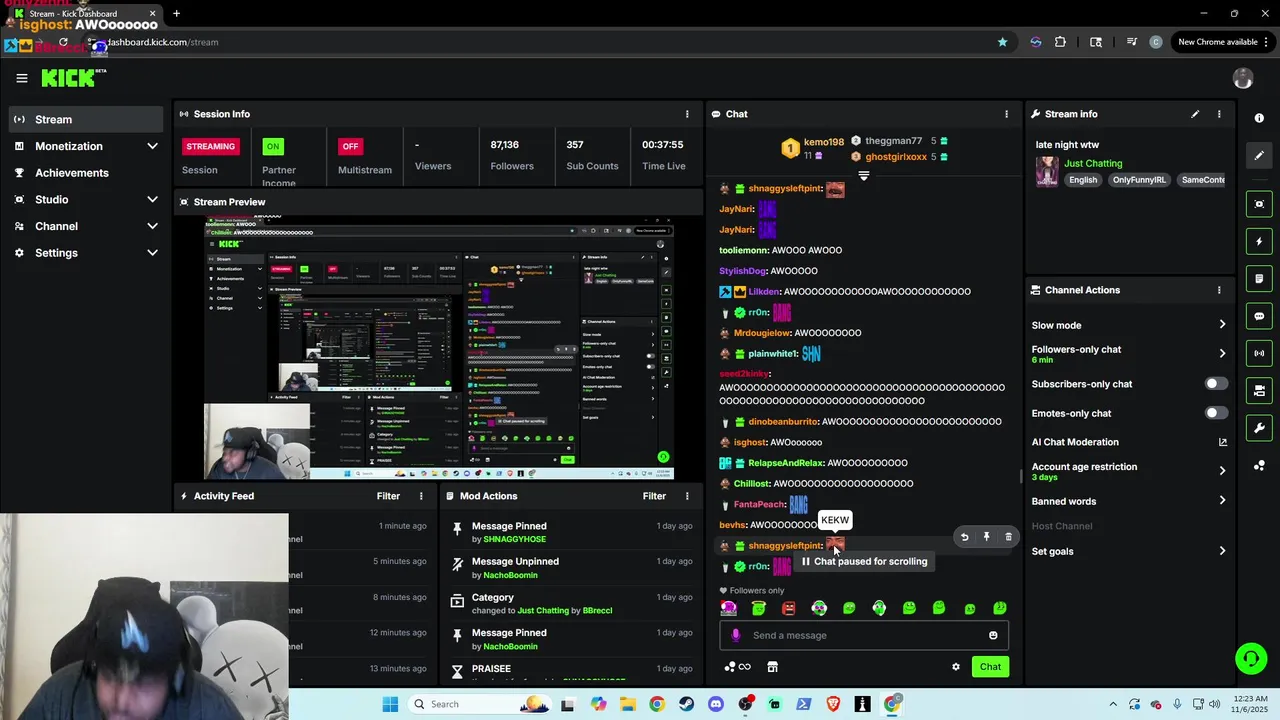Viewport: 1280px width, 720px height.
Task: Open the Kick hamburger menu
Action: coord(22,78)
